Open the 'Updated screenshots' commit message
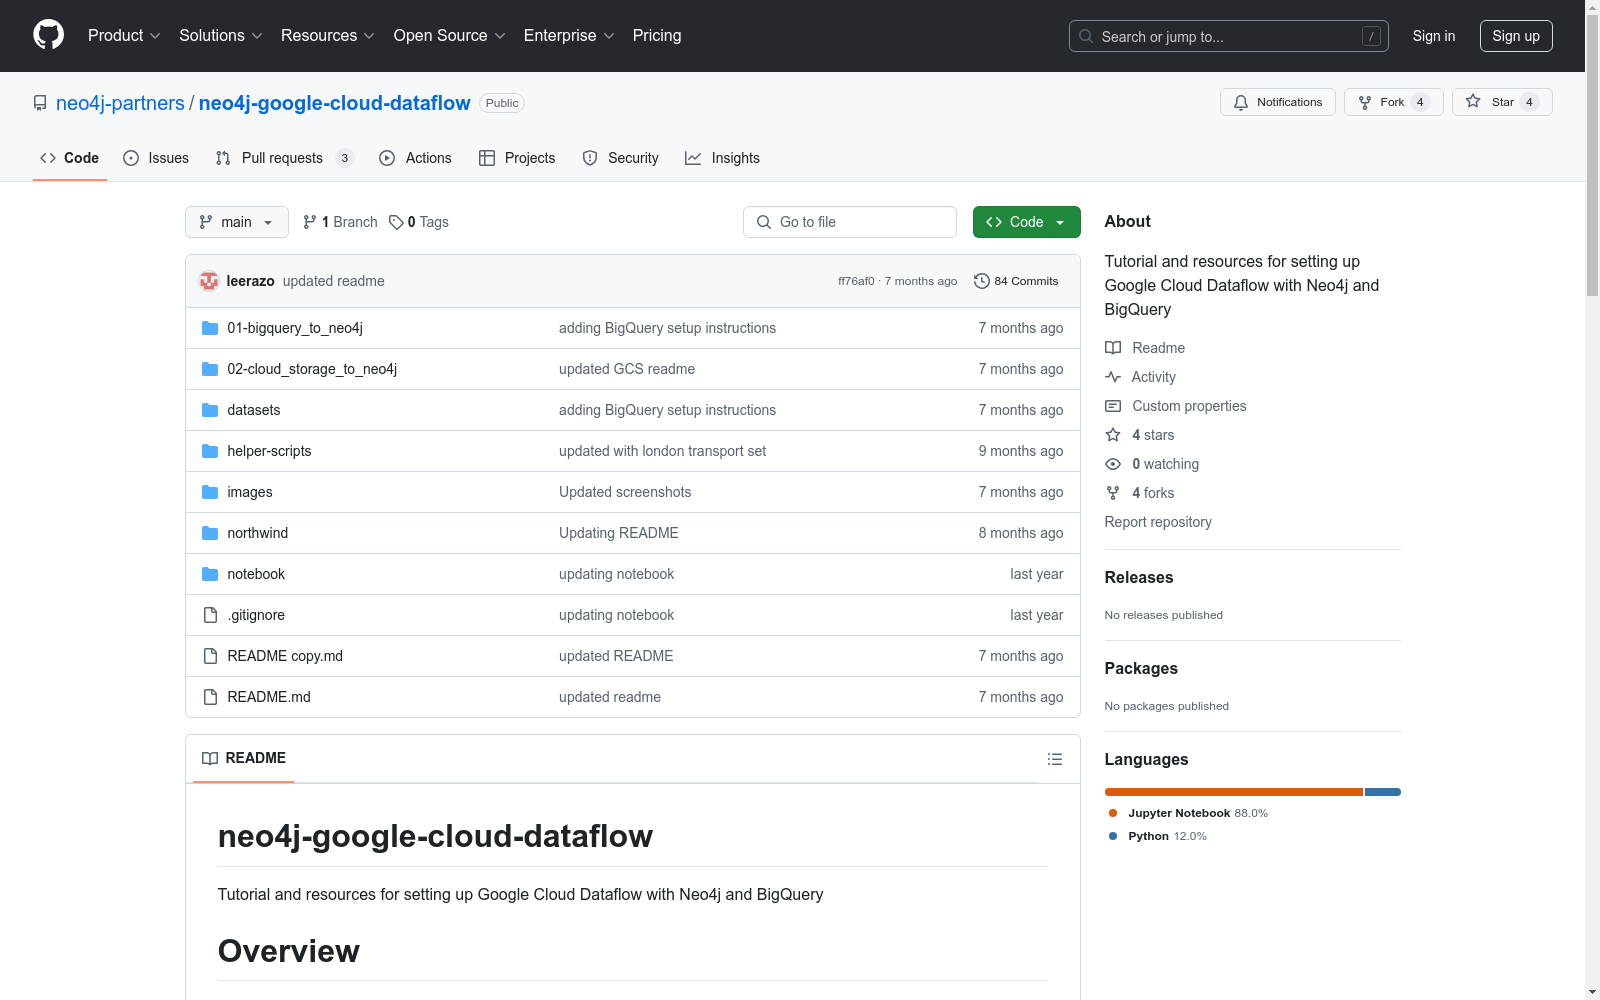The width and height of the screenshot is (1600, 1000). point(625,492)
